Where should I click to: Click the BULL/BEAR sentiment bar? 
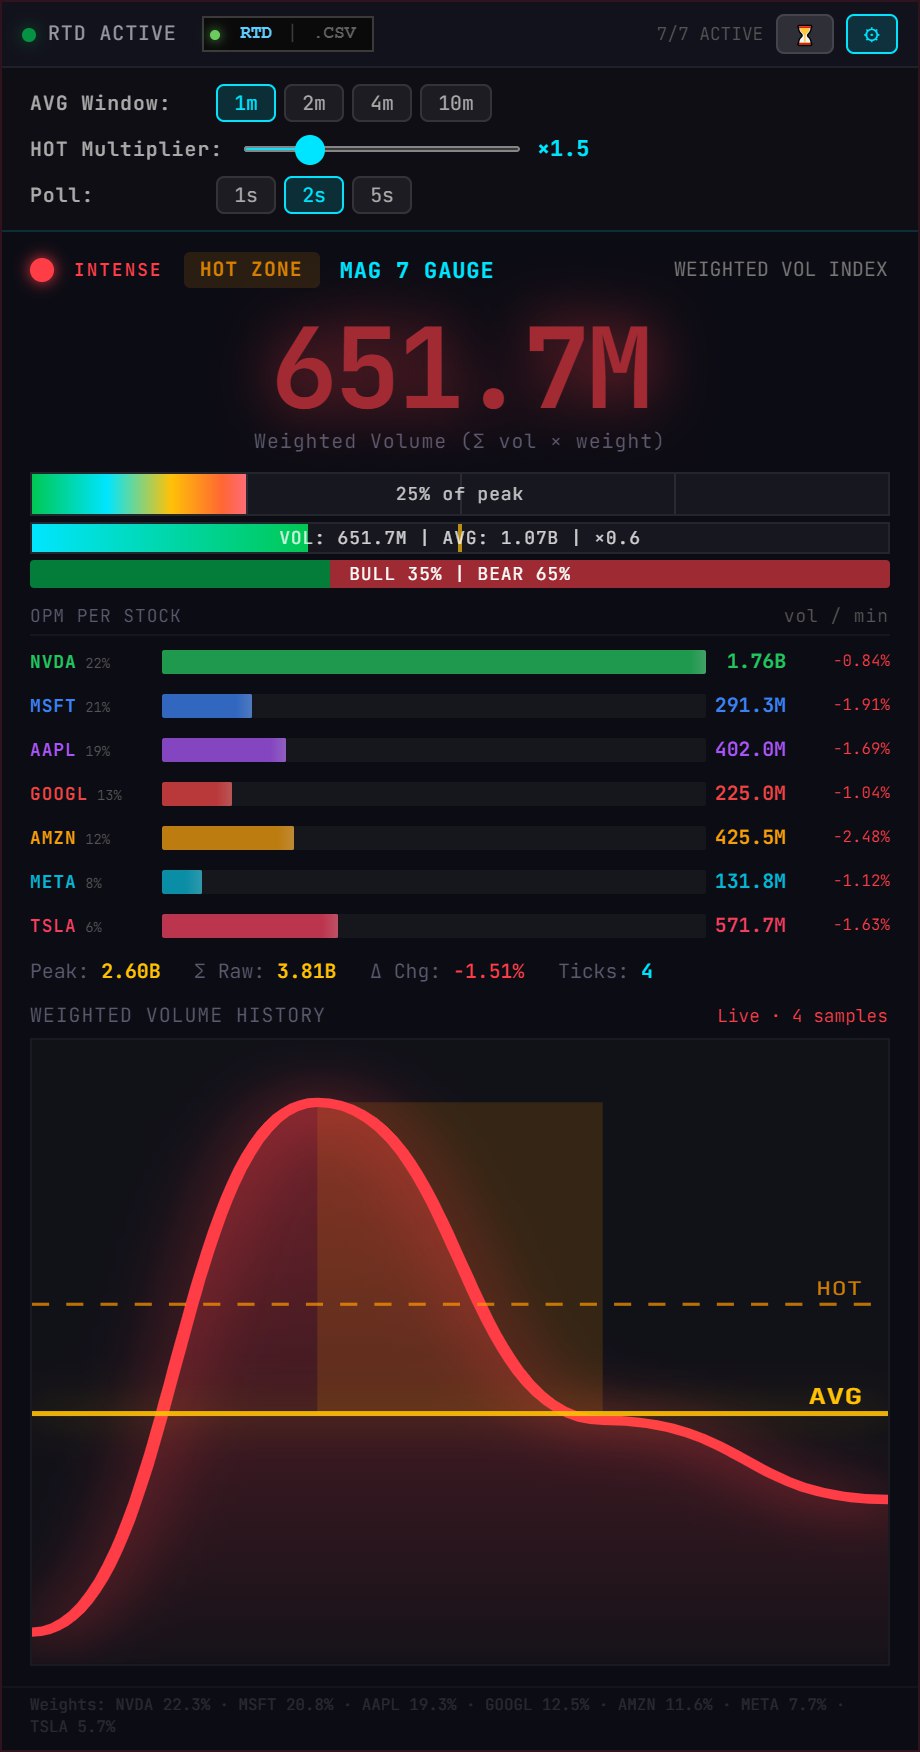460,574
